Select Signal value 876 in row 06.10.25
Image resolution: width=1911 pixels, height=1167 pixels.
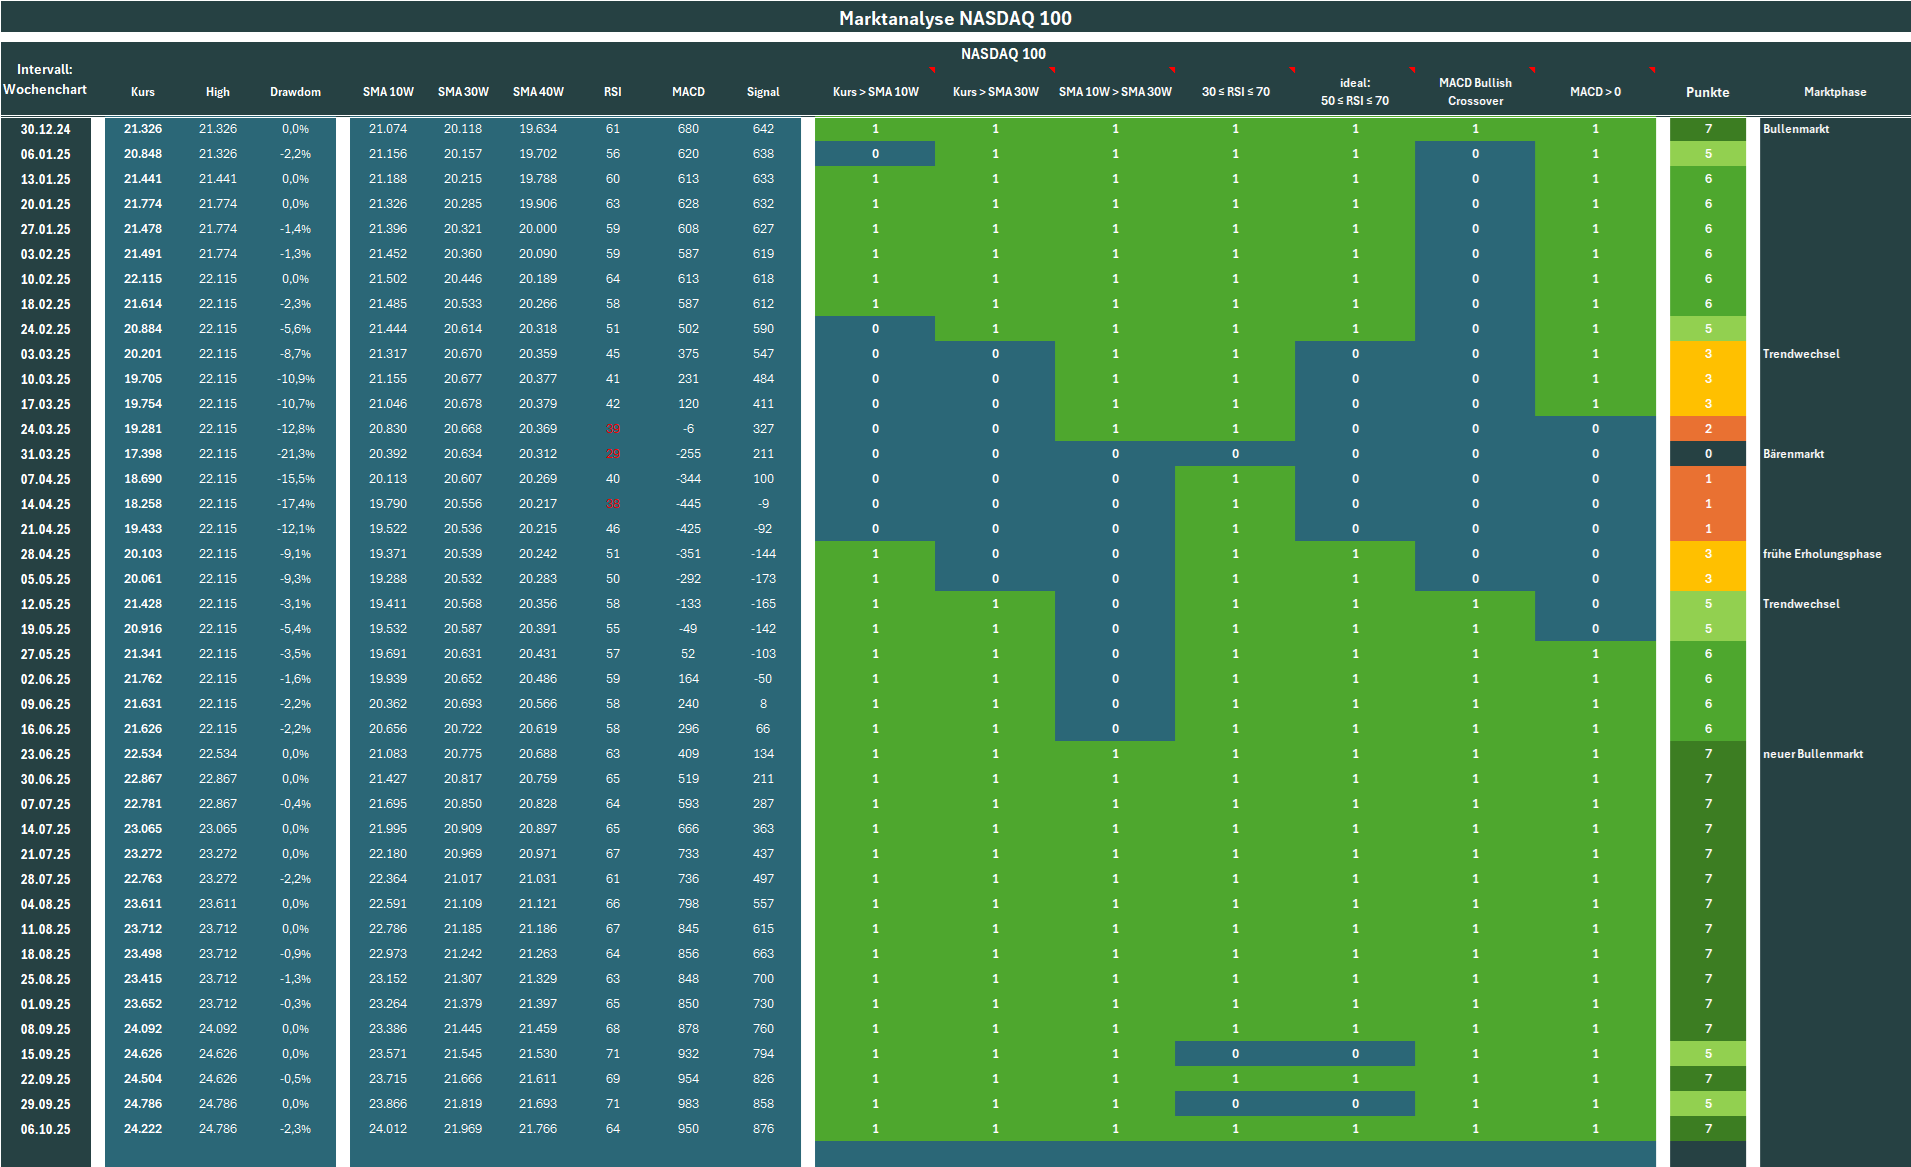tap(763, 1129)
